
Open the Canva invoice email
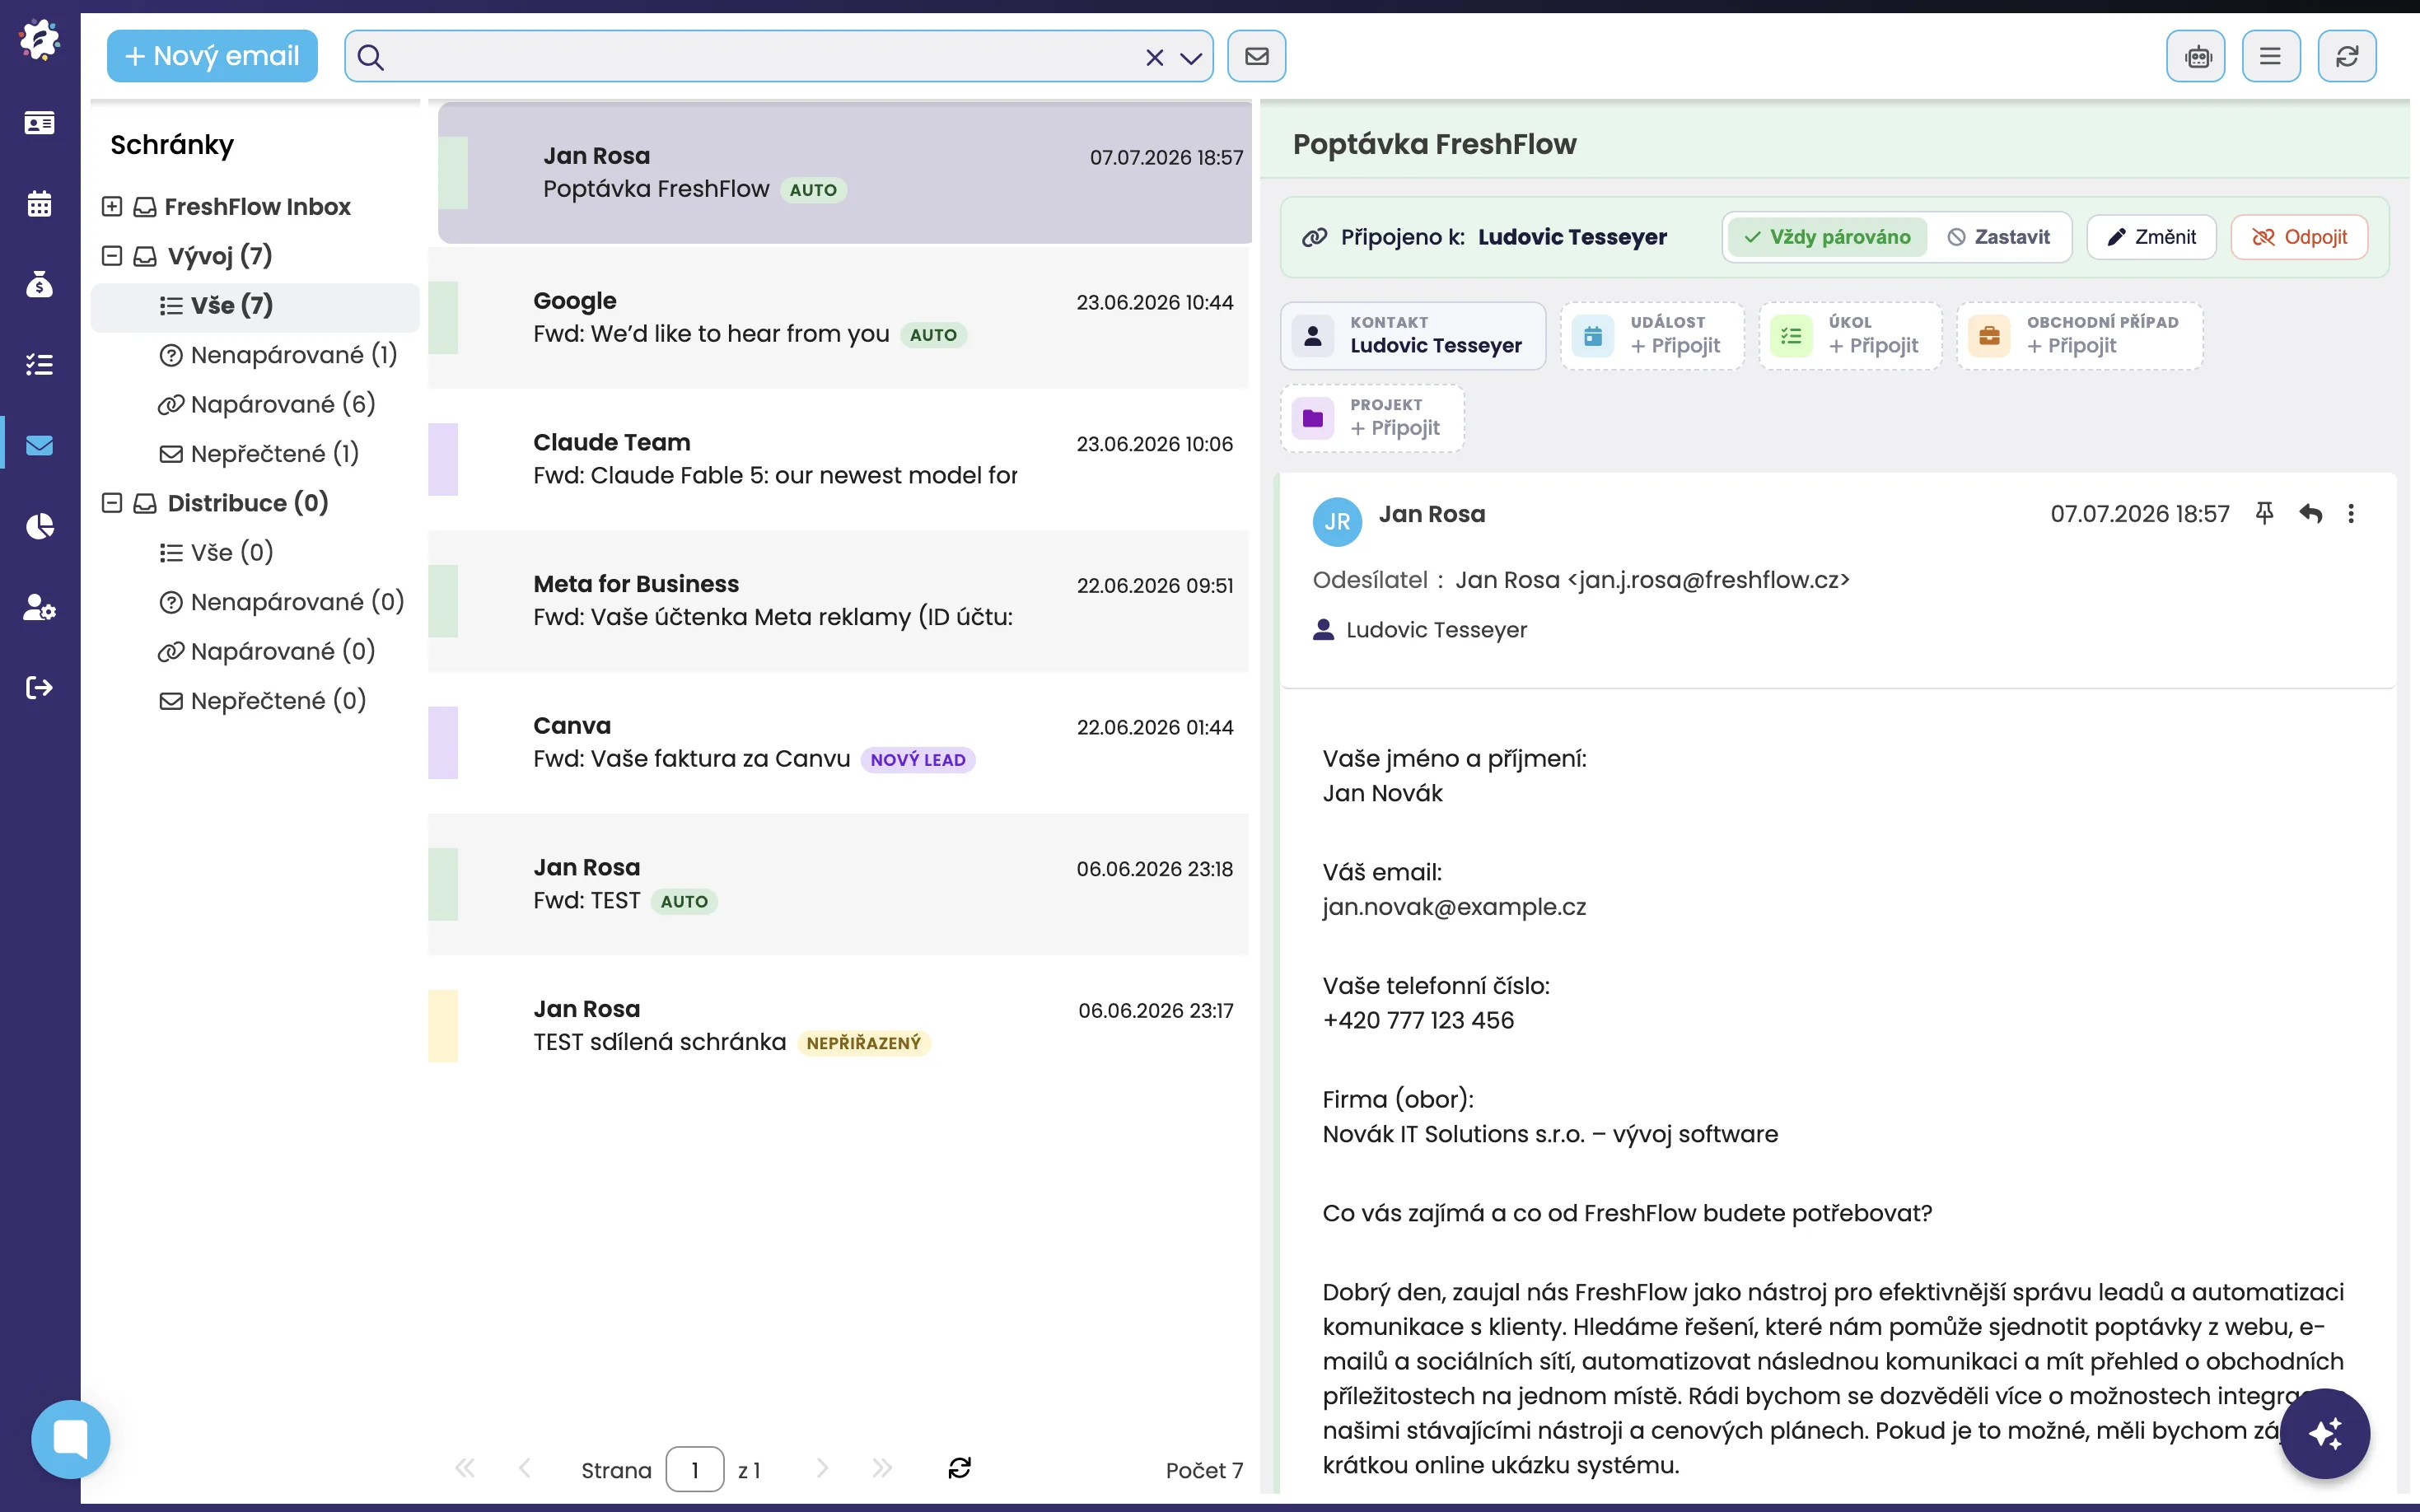click(x=839, y=742)
